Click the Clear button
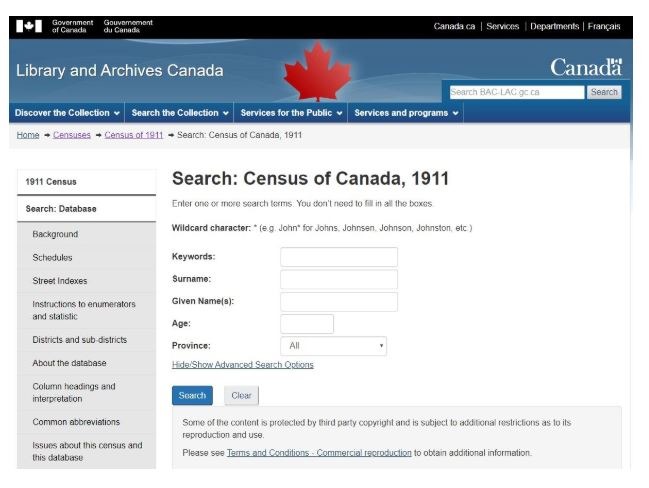649x488 pixels. click(241, 396)
